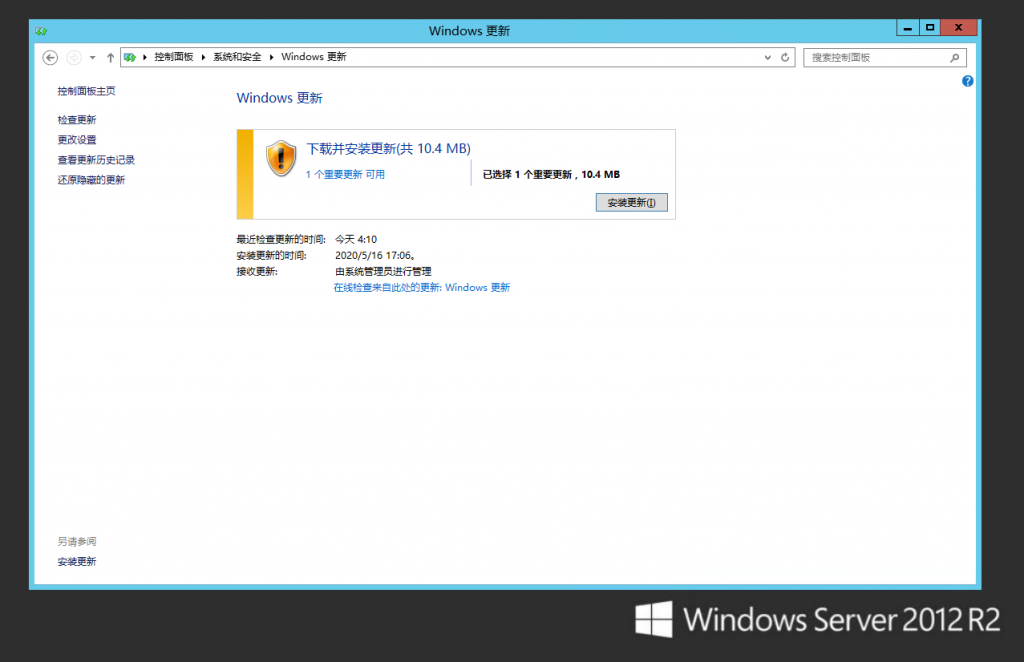Click 检查更新 in the left sidebar
Viewport: 1024px width, 662px height.
pos(77,120)
